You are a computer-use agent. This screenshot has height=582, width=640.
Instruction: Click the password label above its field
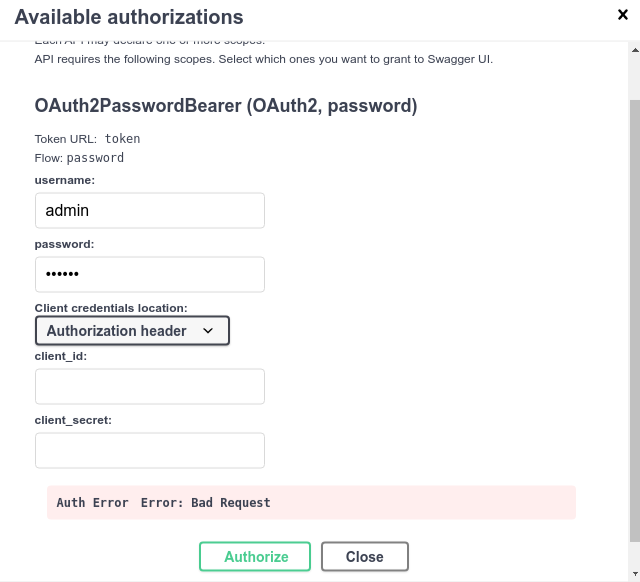[x=65, y=244]
